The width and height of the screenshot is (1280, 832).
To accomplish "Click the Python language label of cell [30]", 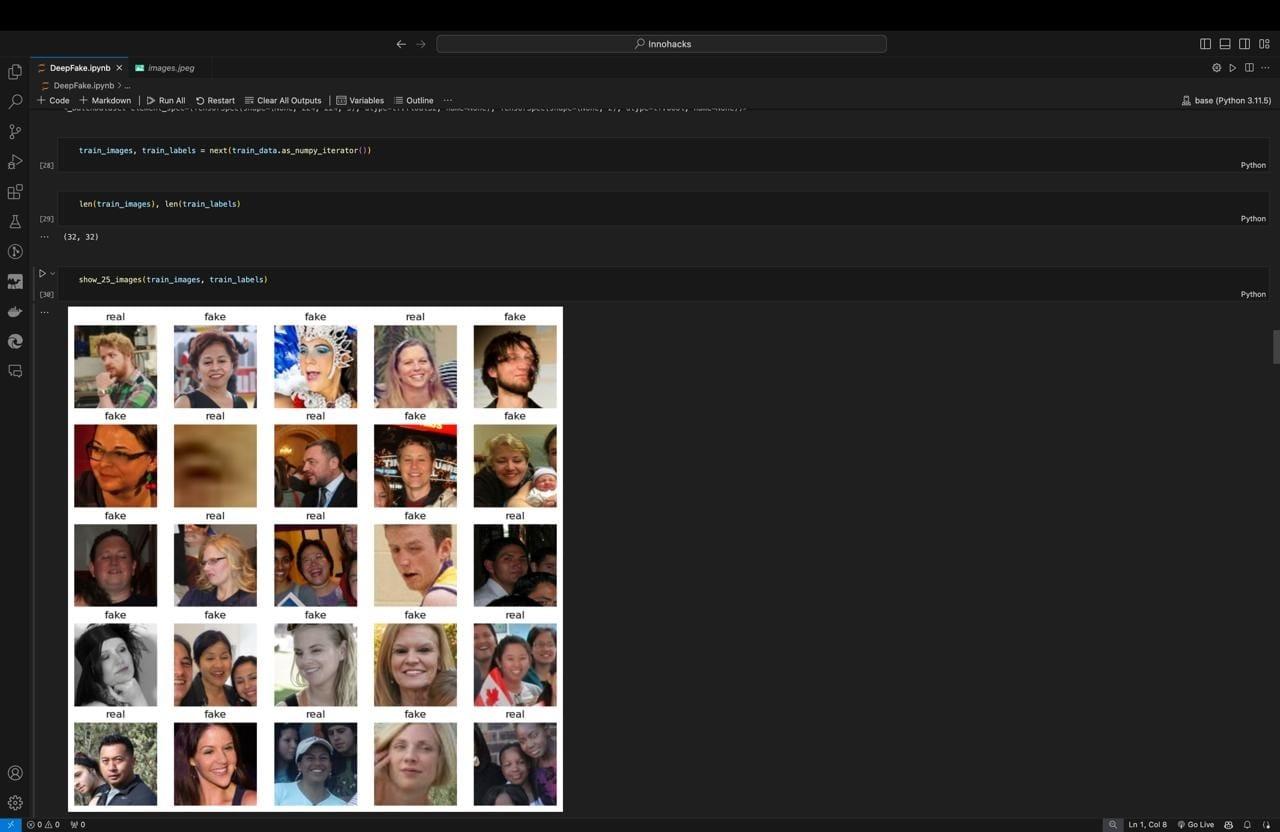I will pos(1253,294).
